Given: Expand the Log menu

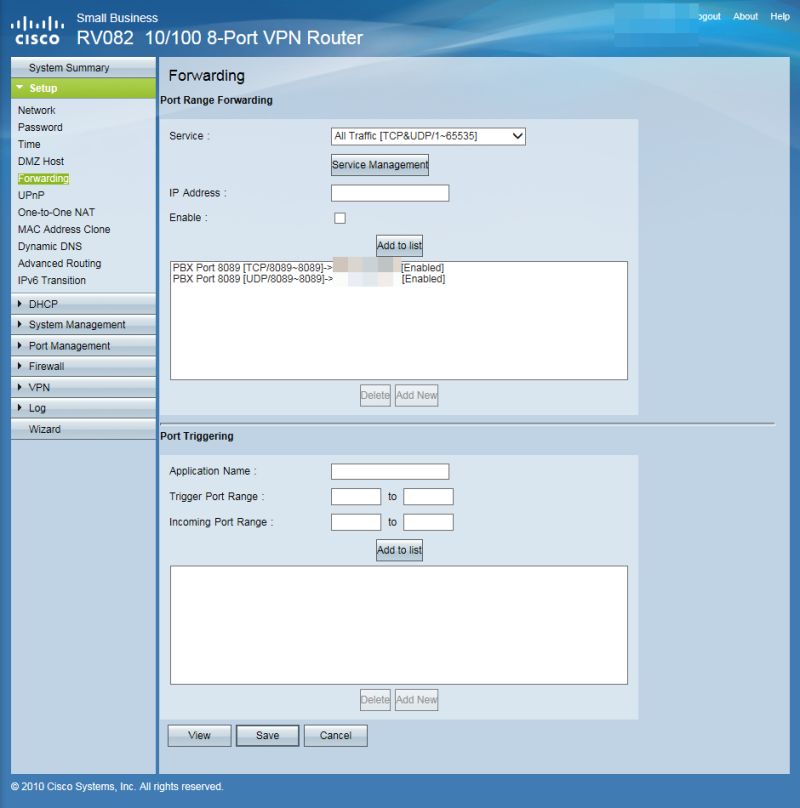Looking at the screenshot, I should pyautogui.click(x=83, y=408).
